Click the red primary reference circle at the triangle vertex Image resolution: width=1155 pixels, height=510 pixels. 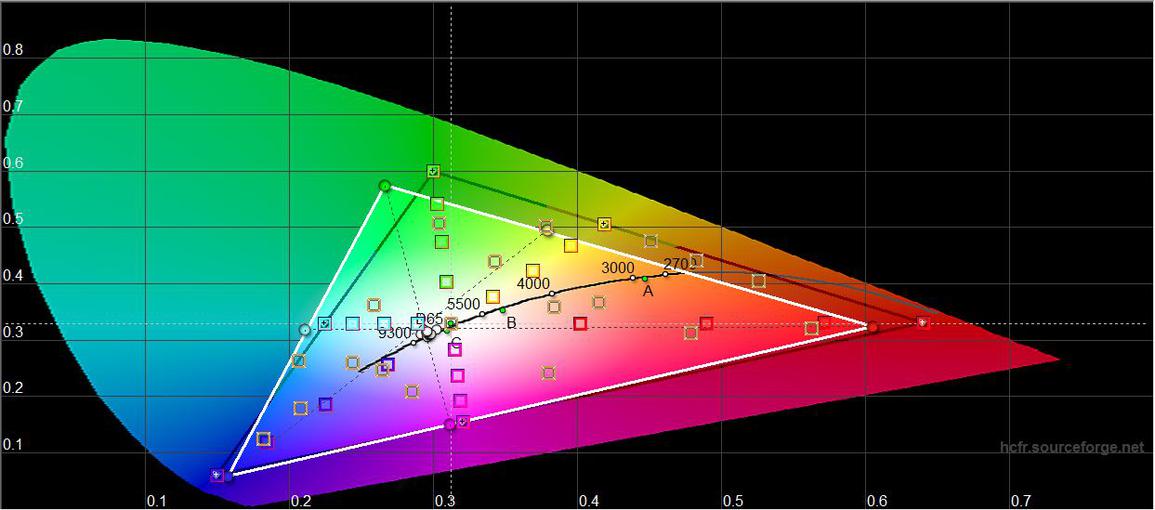pyautogui.click(x=872, y=327)
